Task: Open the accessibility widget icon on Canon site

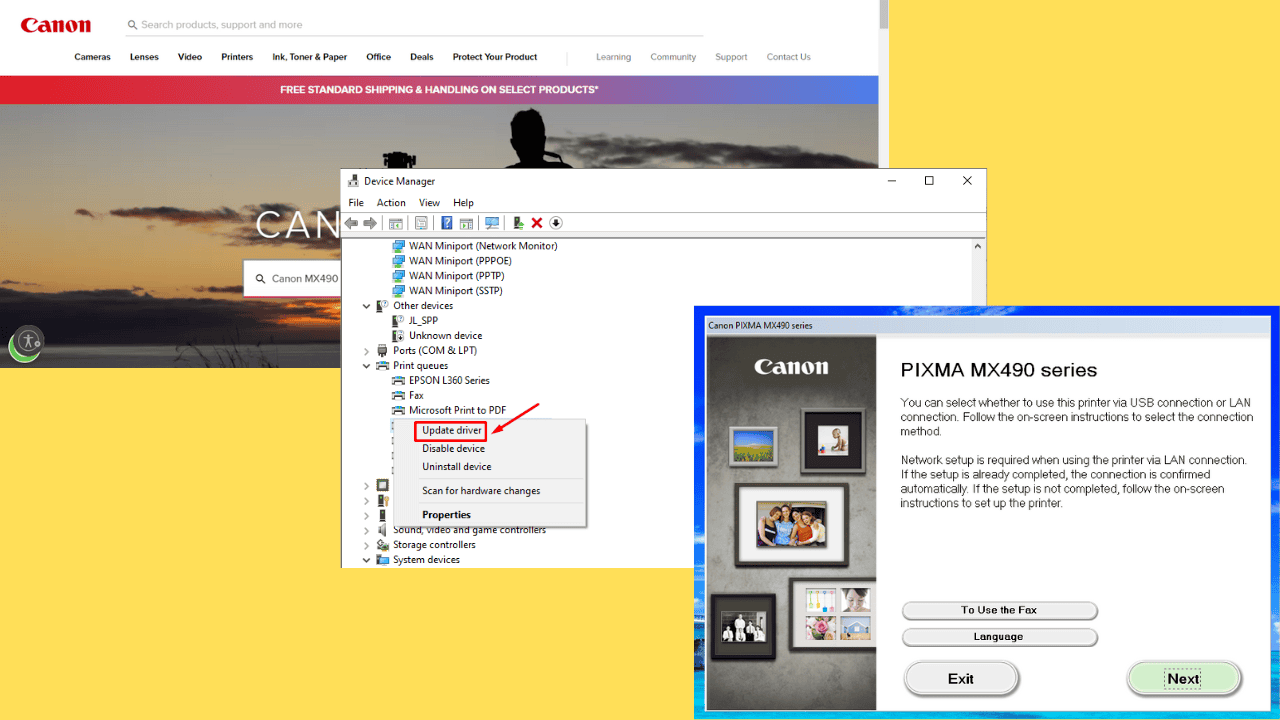Action: 28,342
